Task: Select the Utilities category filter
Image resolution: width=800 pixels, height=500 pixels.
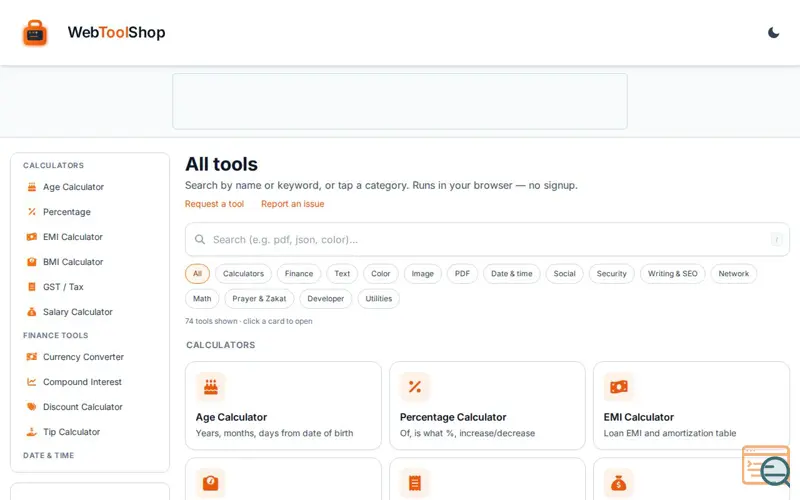Action: coord(379,298)
